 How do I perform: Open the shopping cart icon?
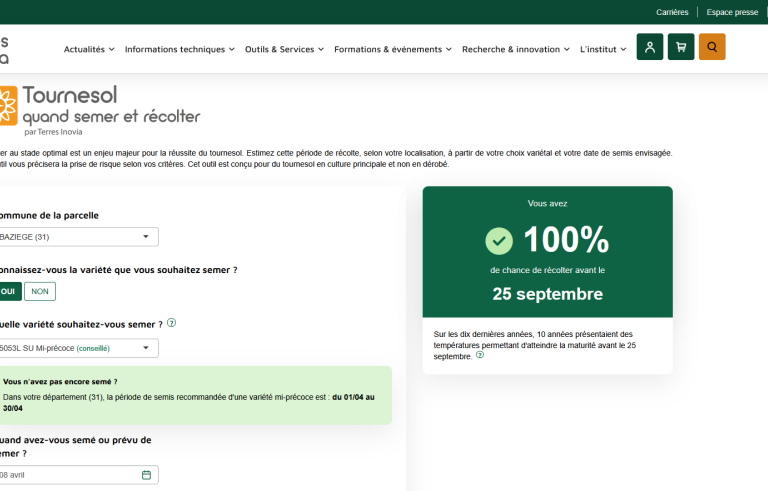click(681, 47)
